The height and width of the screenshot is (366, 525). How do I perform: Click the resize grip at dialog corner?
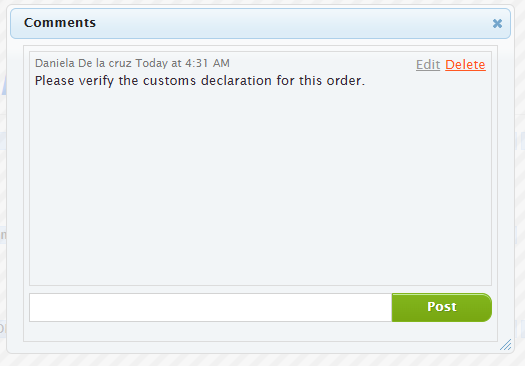coord(506,345)
